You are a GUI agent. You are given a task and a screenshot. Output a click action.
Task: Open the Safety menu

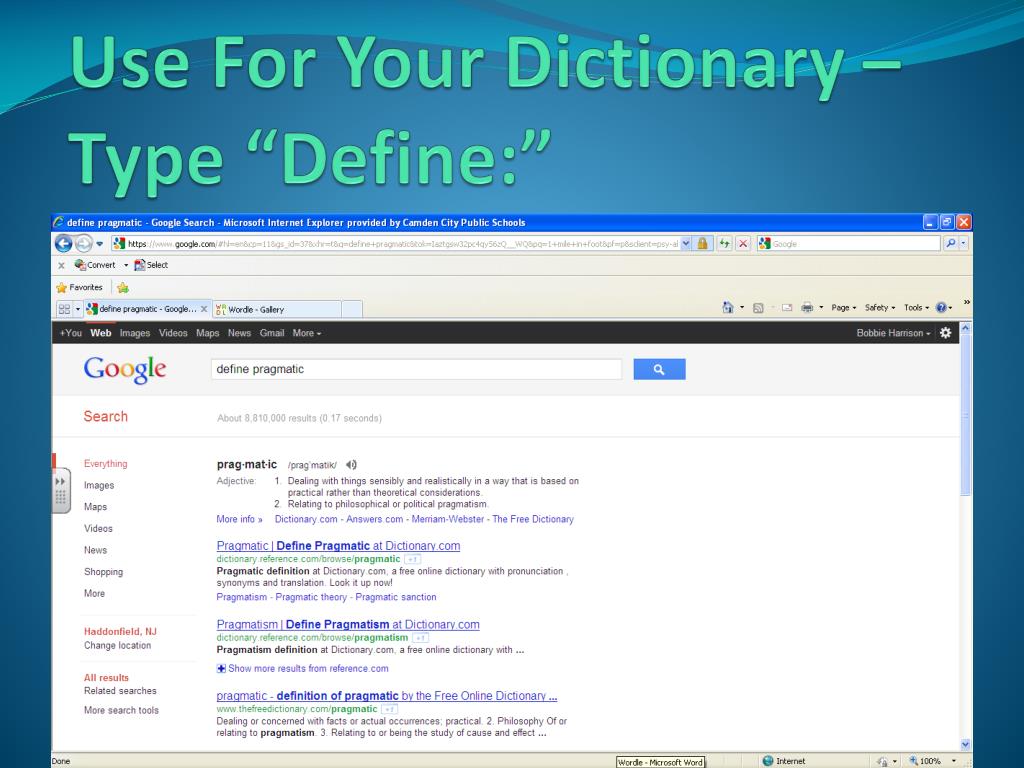coord(880,308)
